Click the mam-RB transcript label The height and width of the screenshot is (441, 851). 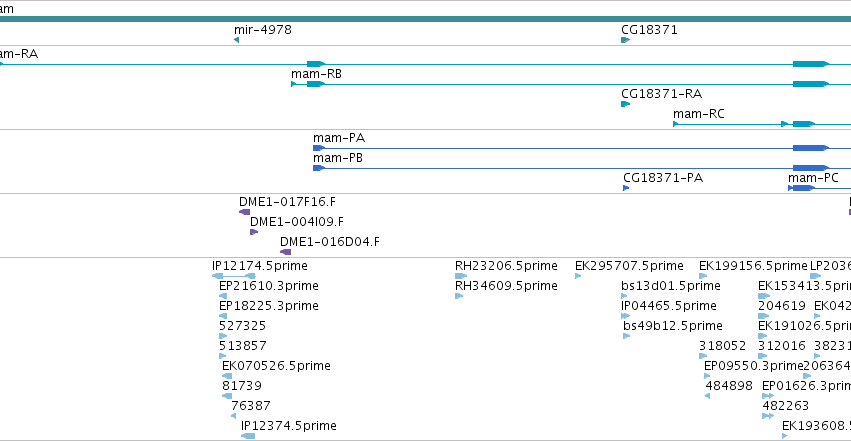(x=316, y=74)
